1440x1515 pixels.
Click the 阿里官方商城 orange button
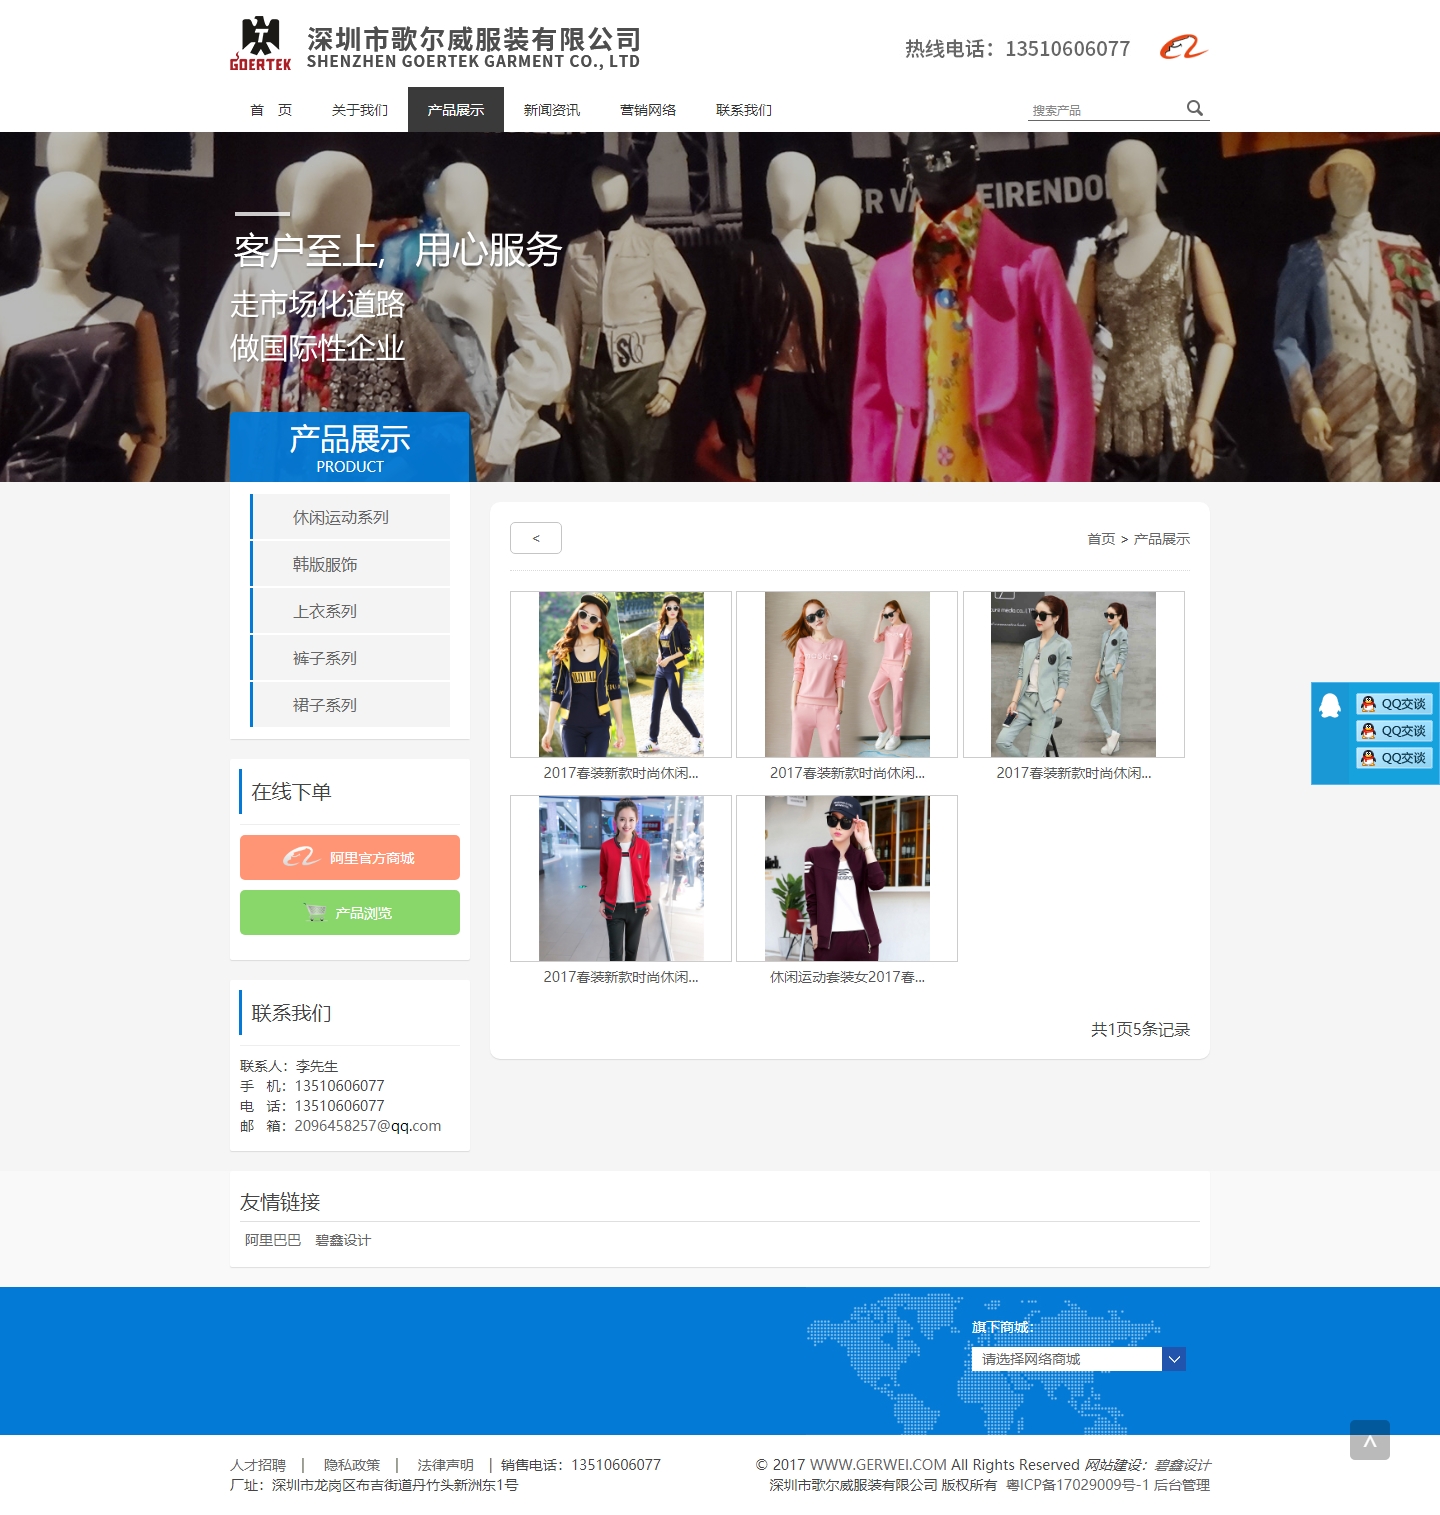coord(350,858)
